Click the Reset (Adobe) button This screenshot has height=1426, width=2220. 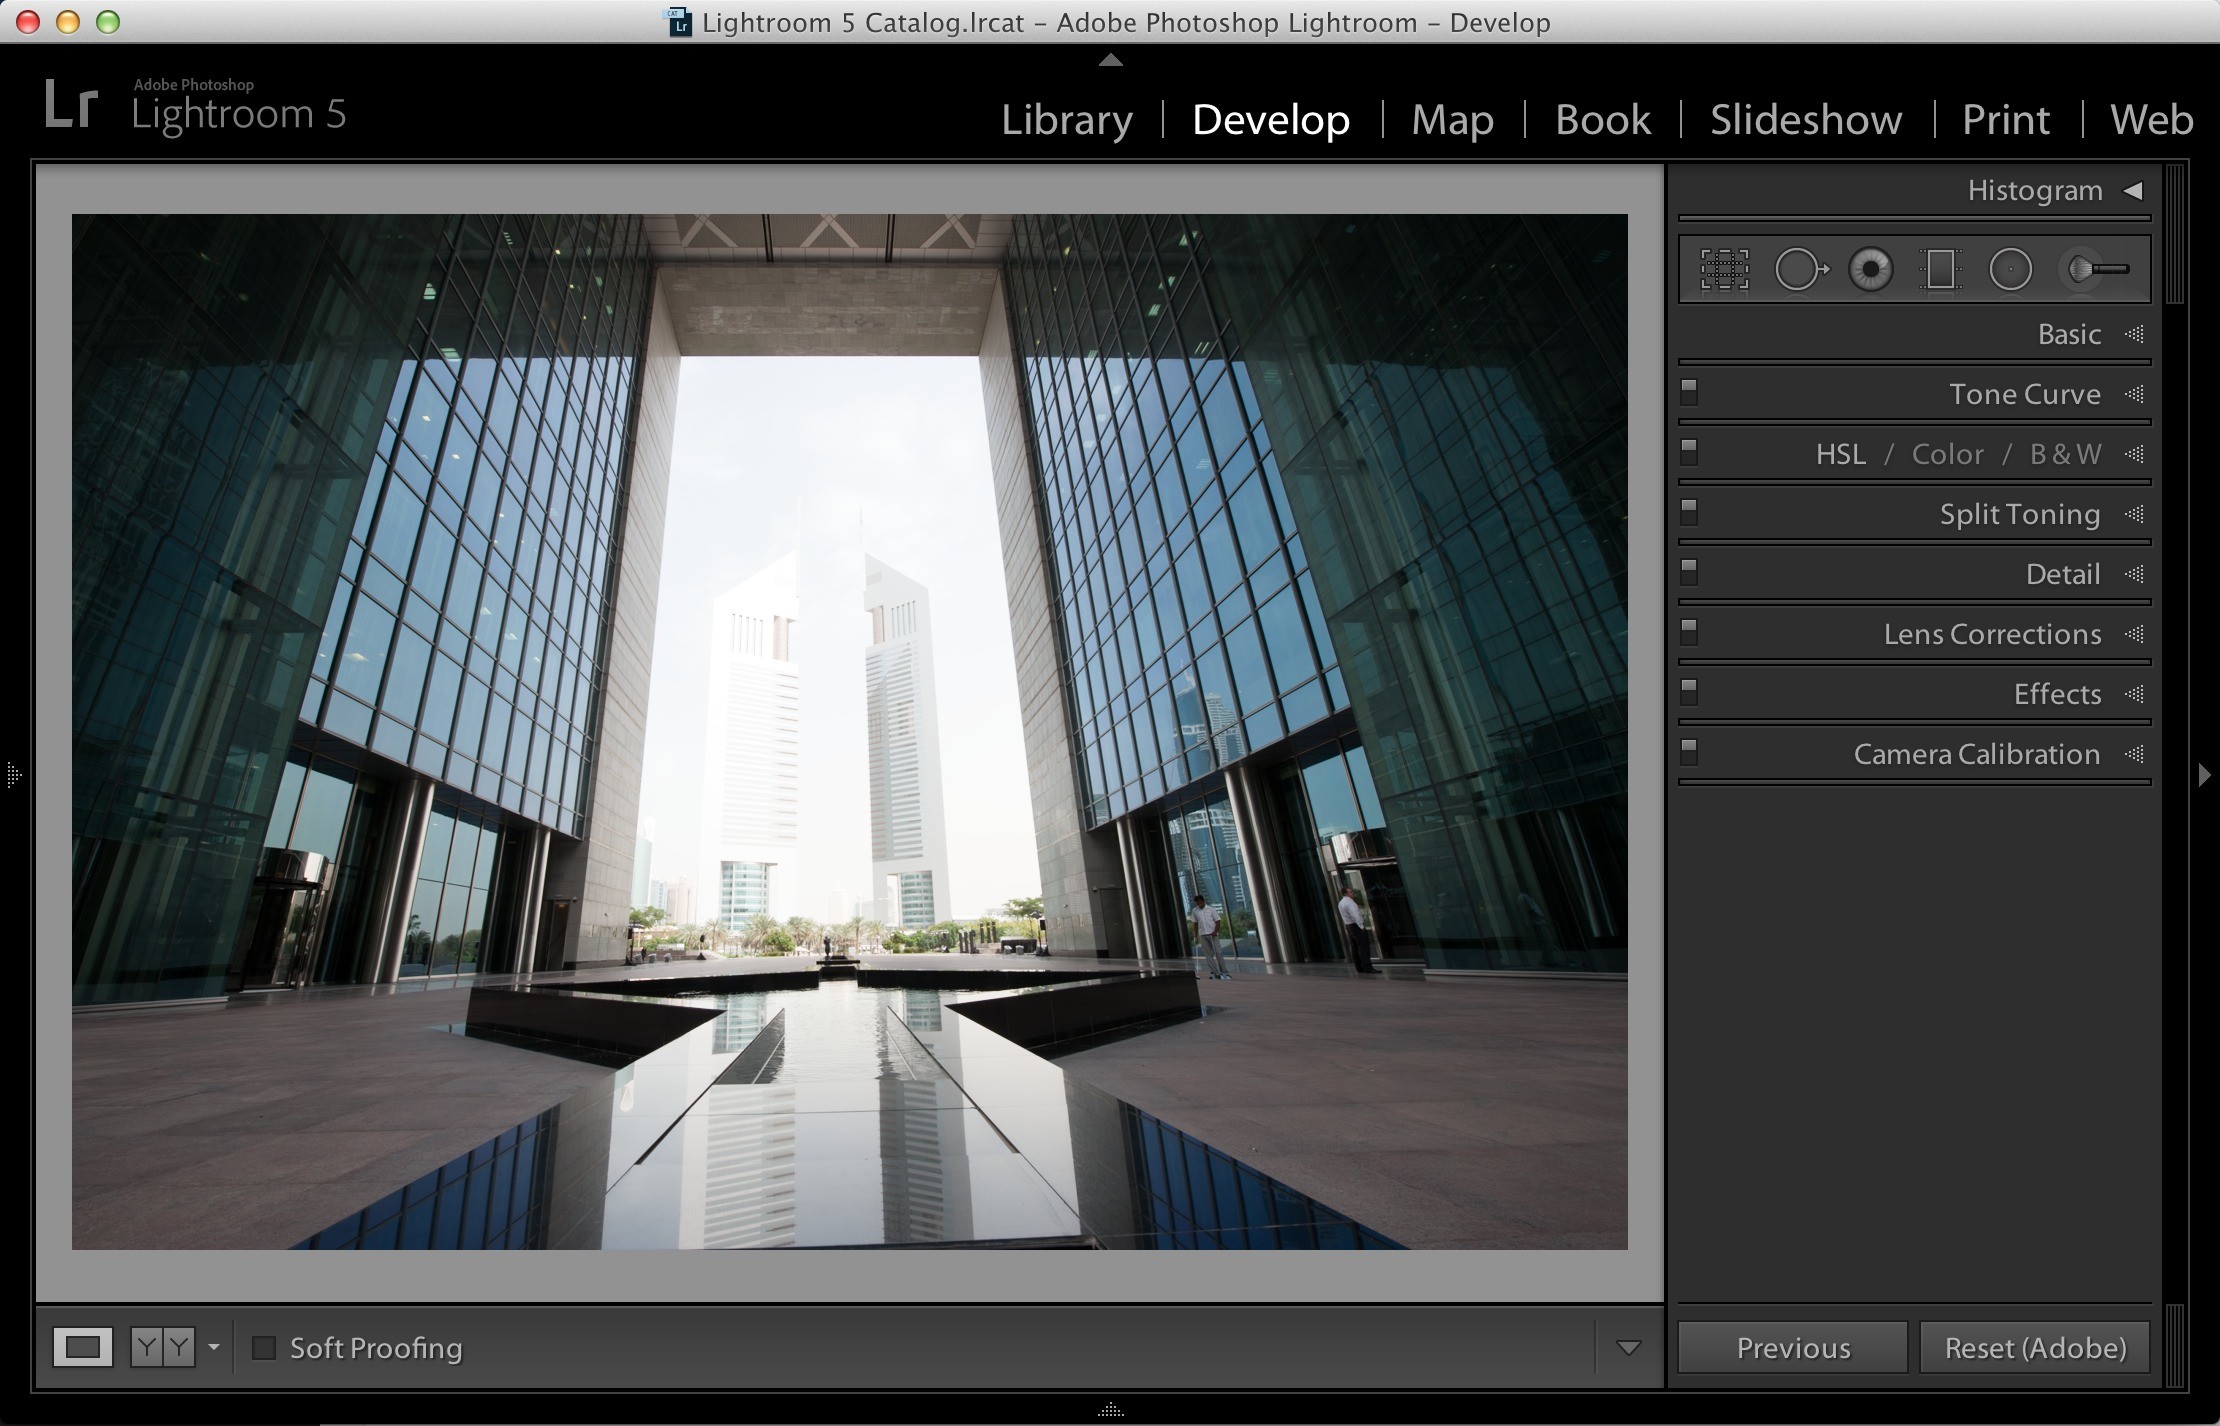click(2035, 1348)
